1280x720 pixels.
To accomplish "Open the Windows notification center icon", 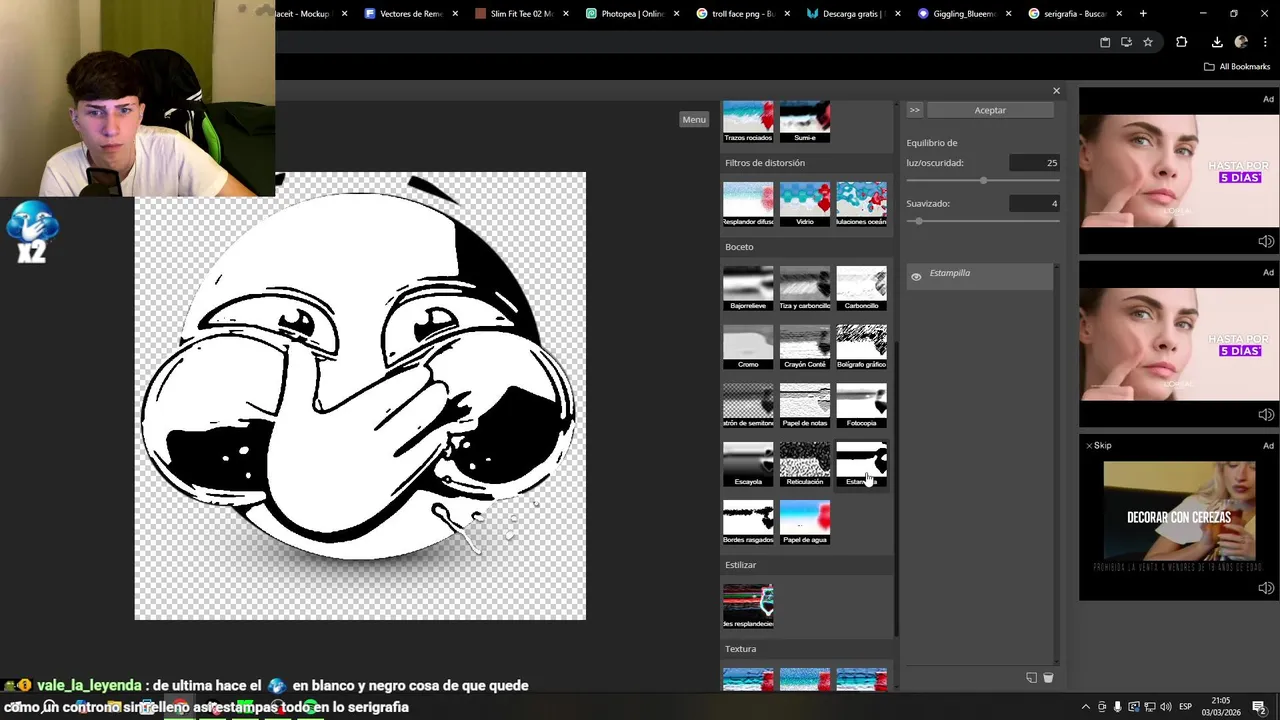I will click(1259, 707).
